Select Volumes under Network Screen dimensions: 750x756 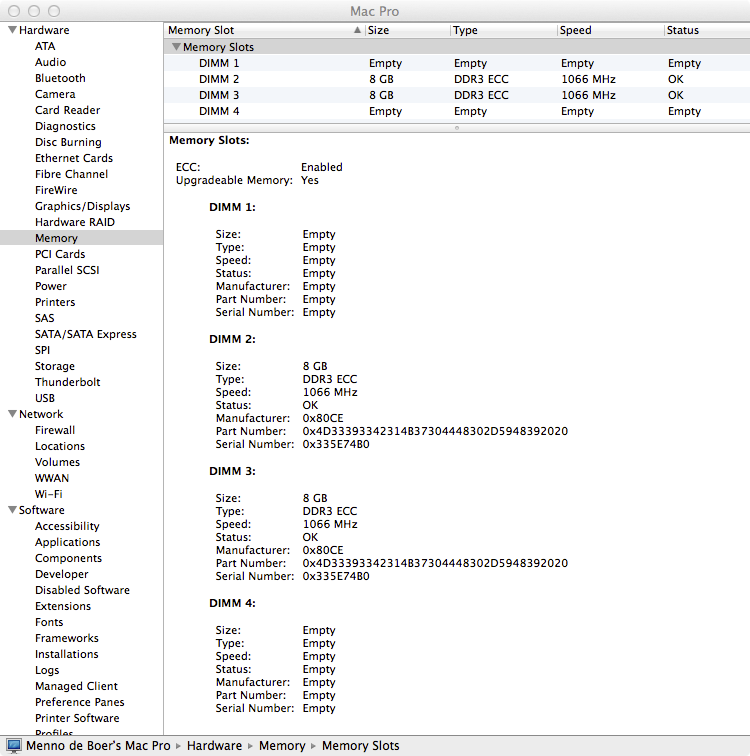pyautogui.click(x=57, y=461)
